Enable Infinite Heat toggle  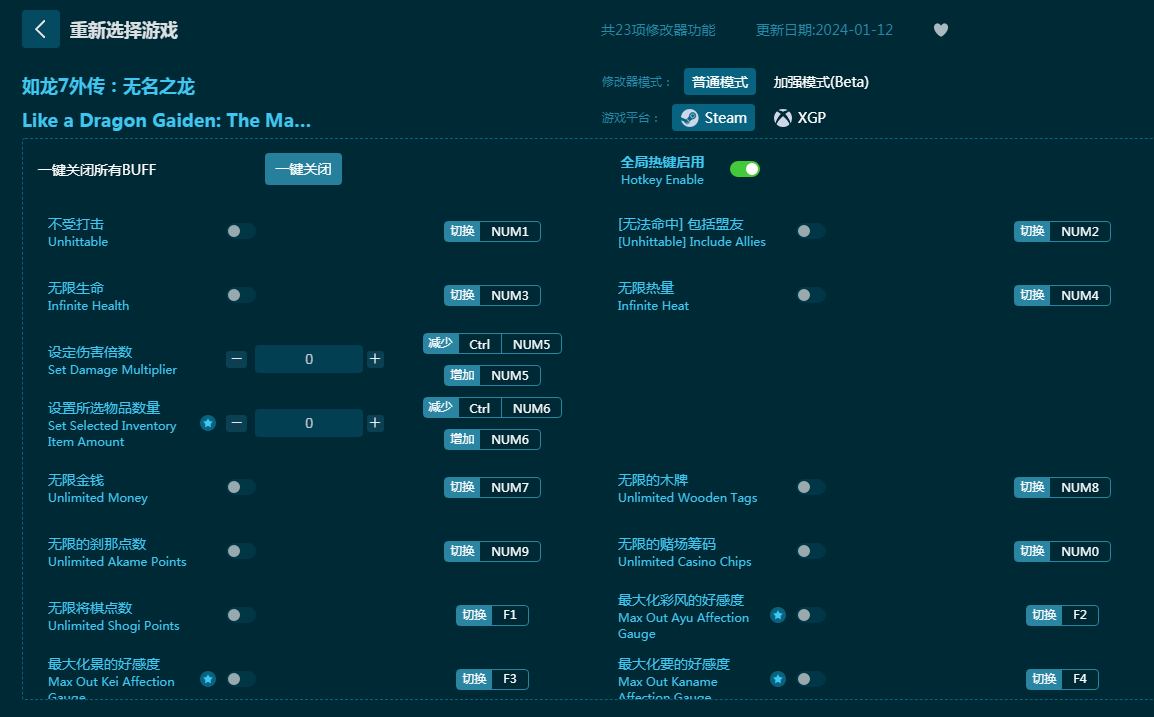pos(810,295)
